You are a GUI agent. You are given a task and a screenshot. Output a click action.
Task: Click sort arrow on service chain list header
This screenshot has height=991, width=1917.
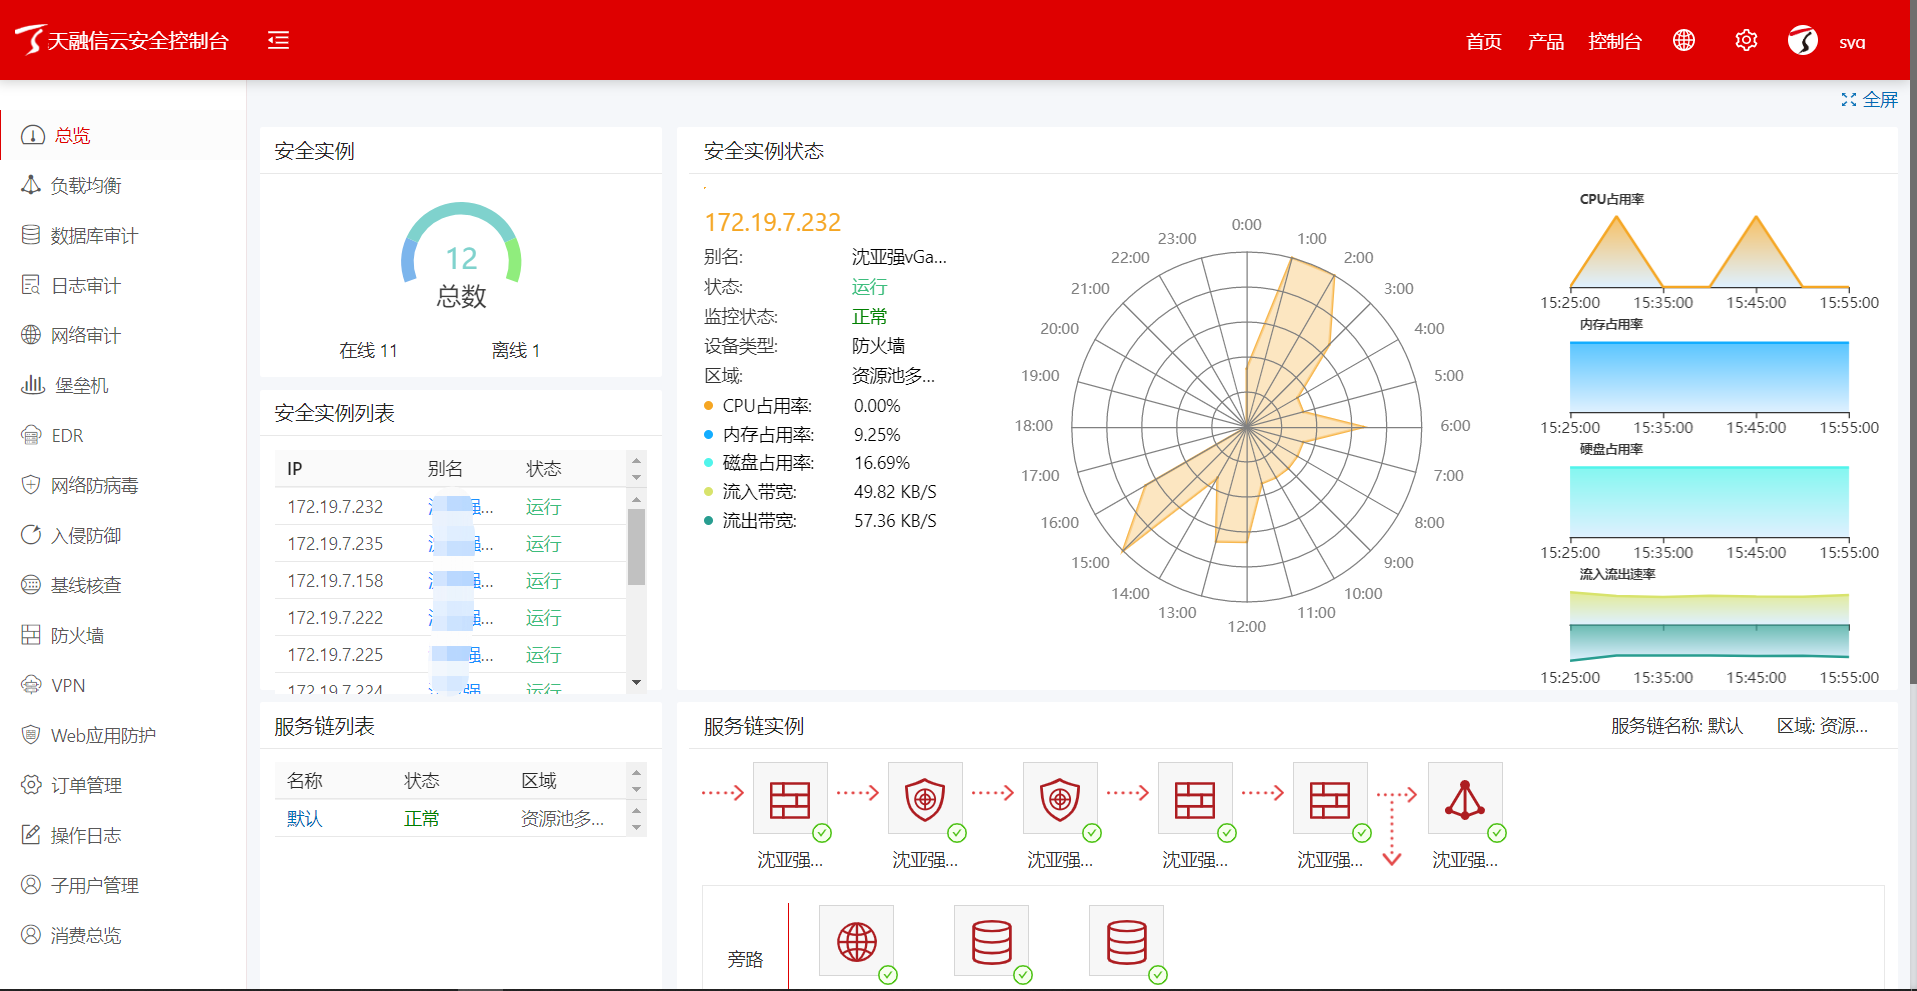point(636,781)
